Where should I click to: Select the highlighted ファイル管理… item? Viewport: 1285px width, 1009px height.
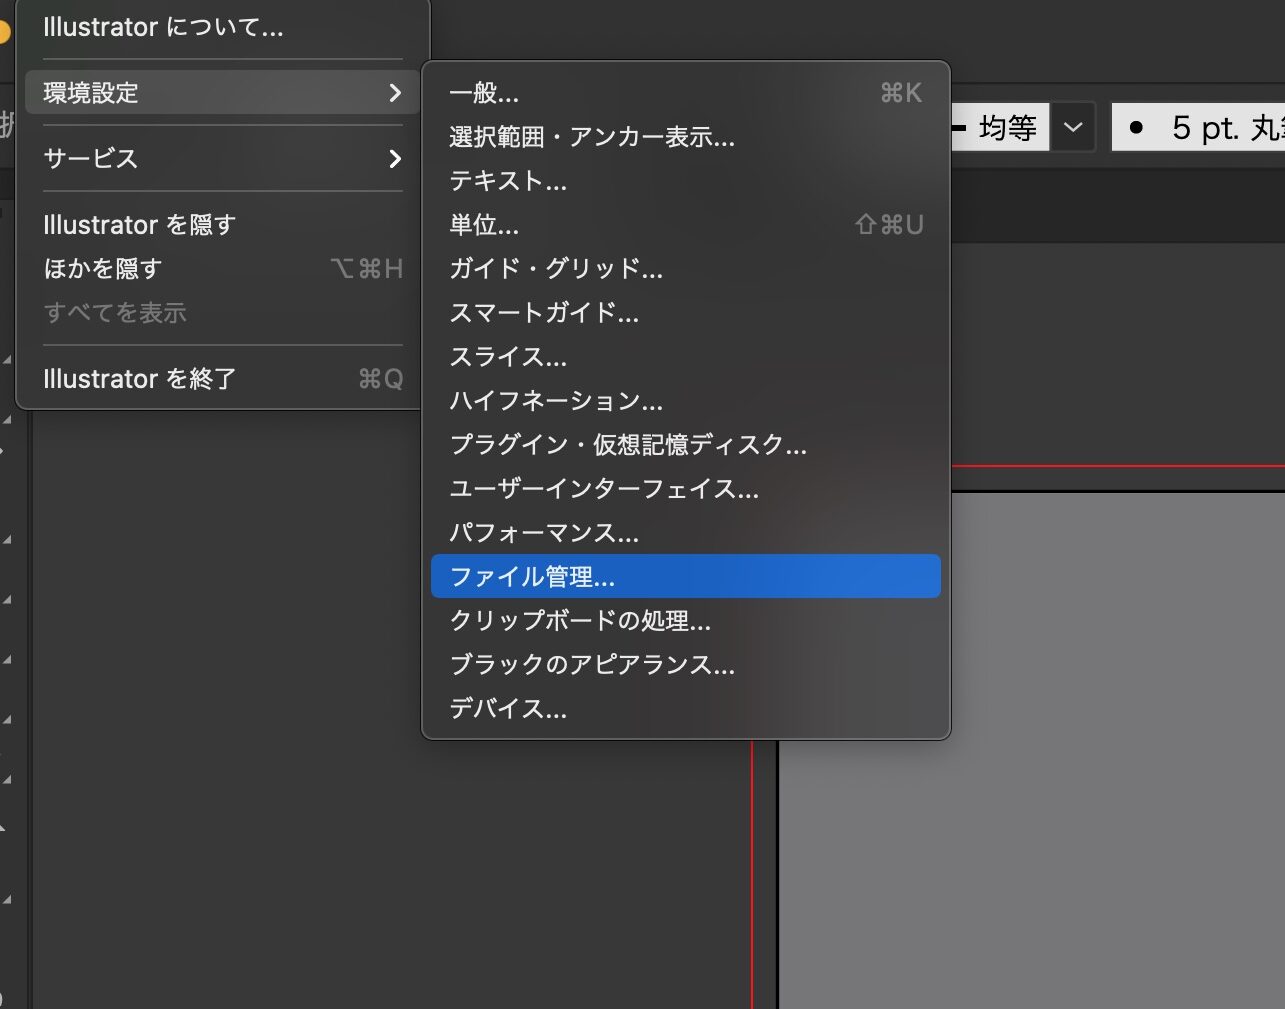(x=686, y=577)
